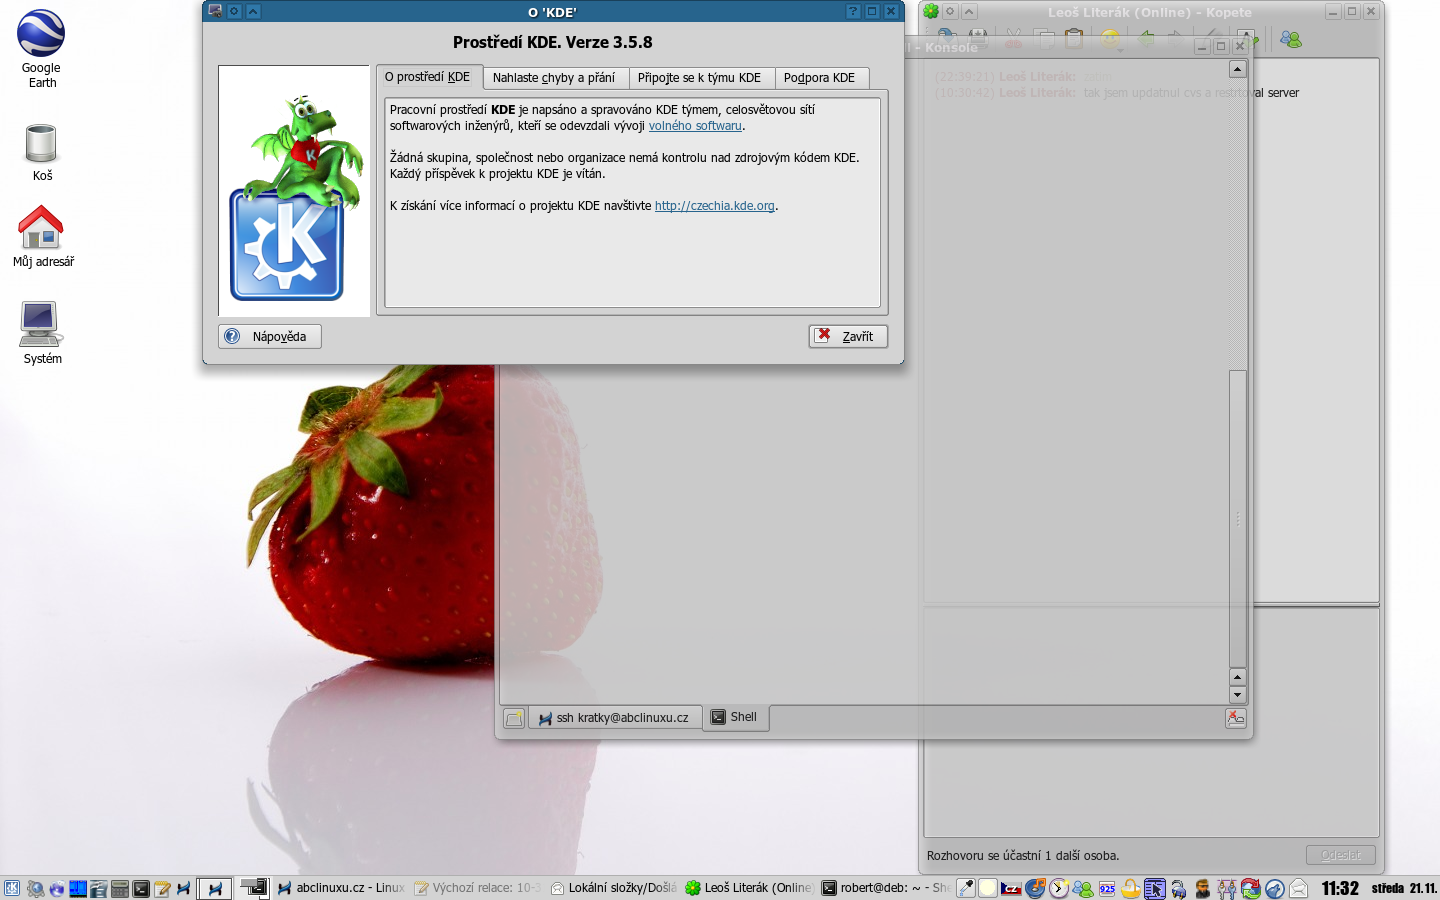Toggle shade button in Kopete title bar
1440x900 pixels.
pos(969,12)
